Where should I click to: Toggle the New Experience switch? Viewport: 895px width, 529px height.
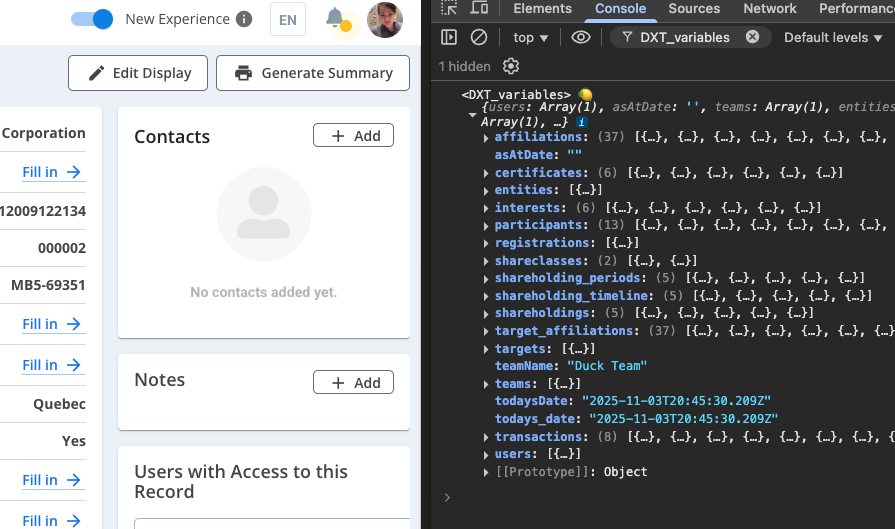pyautogui.click(x=92, y=19)
